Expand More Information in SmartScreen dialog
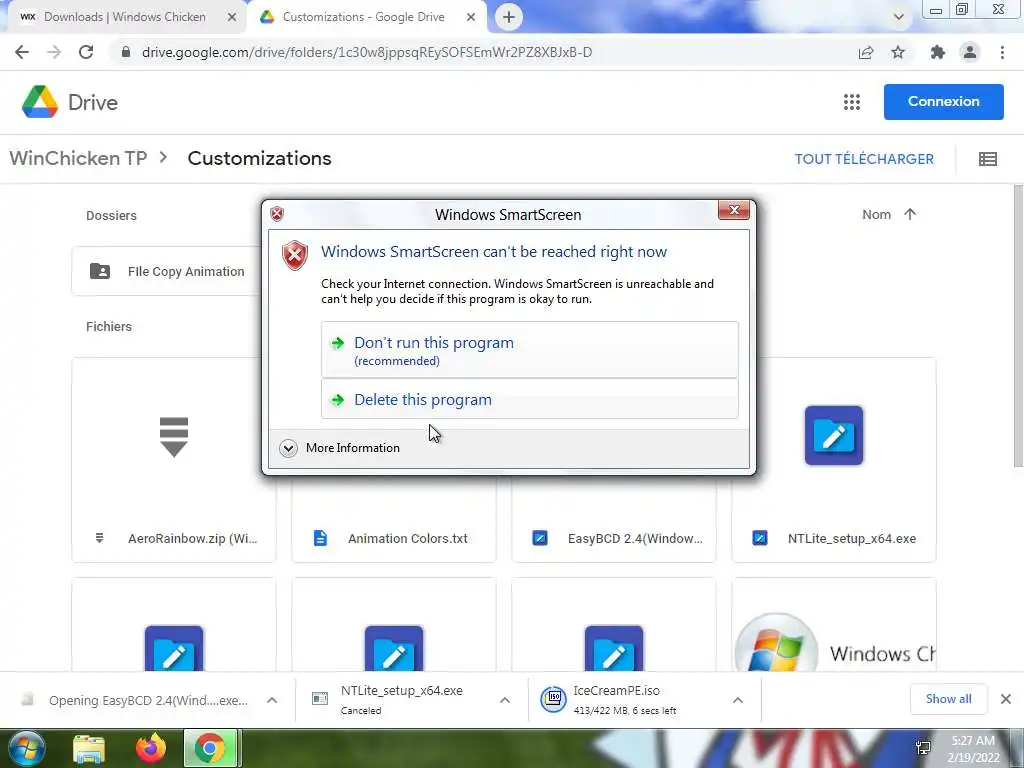The height and width of the screenshot is (768, 1024). (340, 447)
